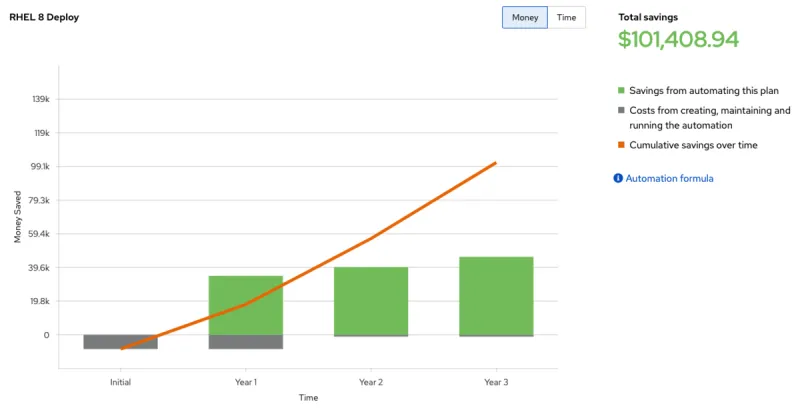Click the 'Initial' x-axis label
Image resolution: width=800 pixels, height=408 pixels.
pos(120,382)
